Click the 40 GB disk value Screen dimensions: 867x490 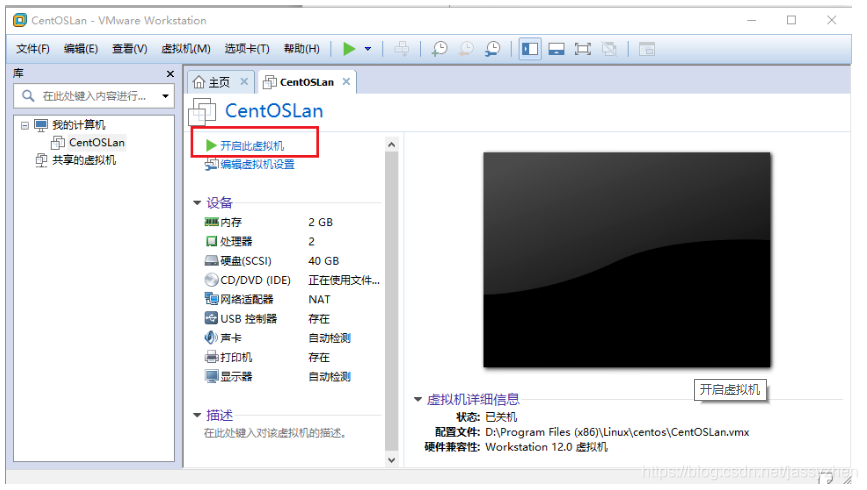pos(323,261)
